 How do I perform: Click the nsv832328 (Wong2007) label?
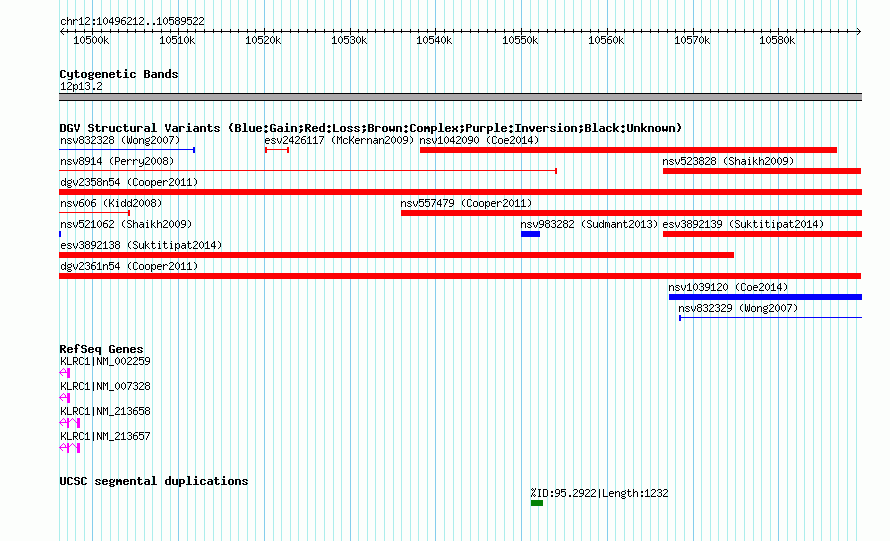120,140
